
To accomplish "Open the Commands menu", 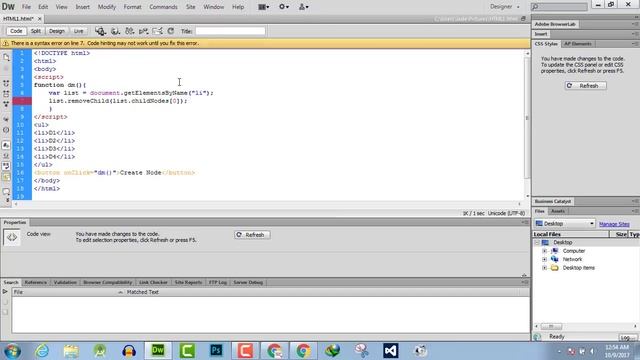I will (x=163, y=7).
